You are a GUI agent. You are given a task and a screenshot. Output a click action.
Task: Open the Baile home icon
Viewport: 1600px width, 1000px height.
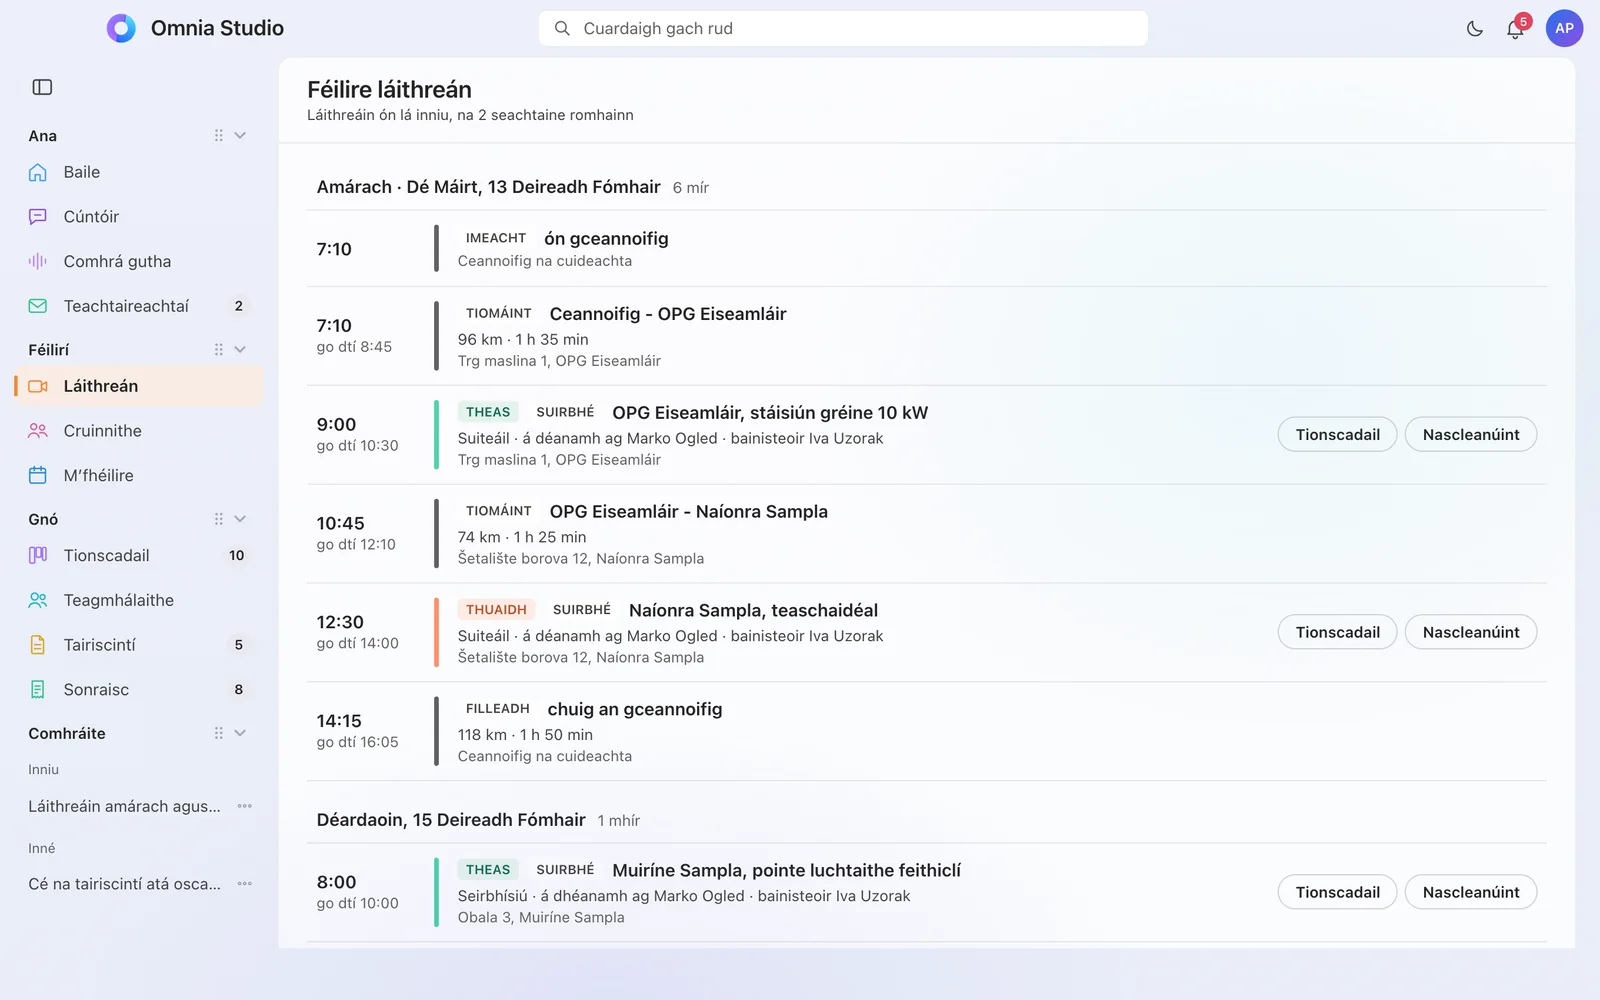(x=38, y=172)
